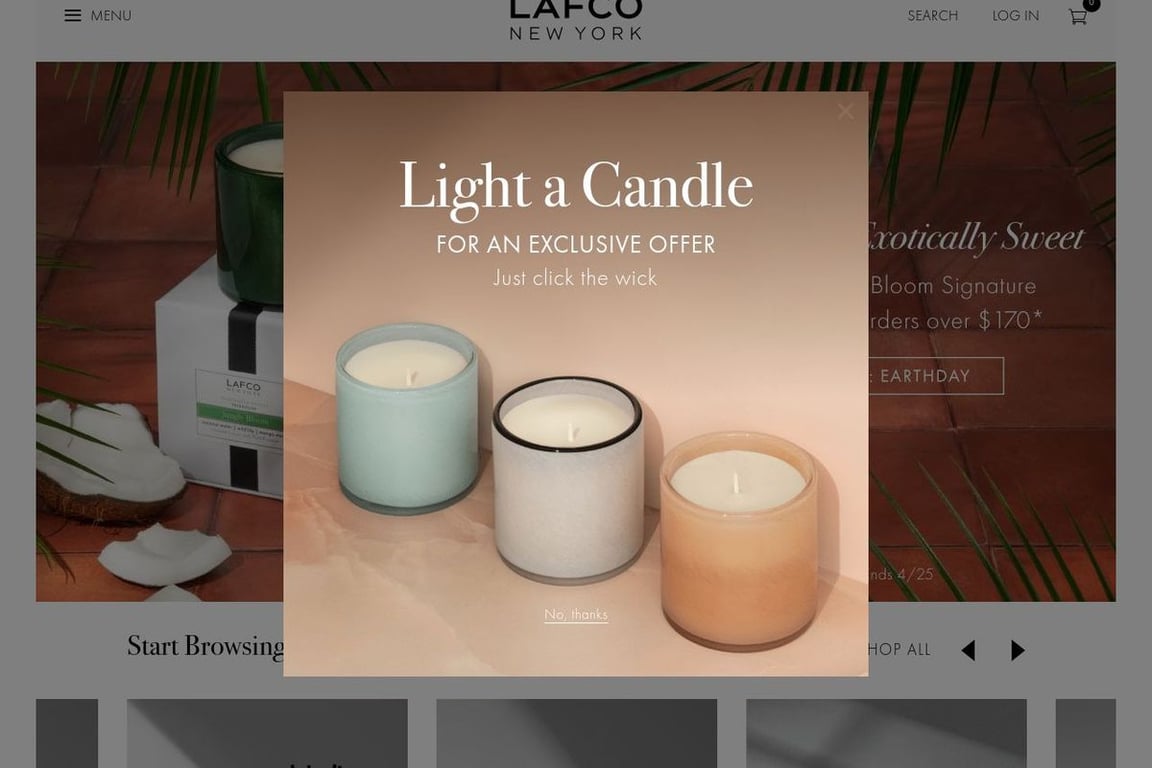Go to previous carousel item arrow

tap(968, 650)
